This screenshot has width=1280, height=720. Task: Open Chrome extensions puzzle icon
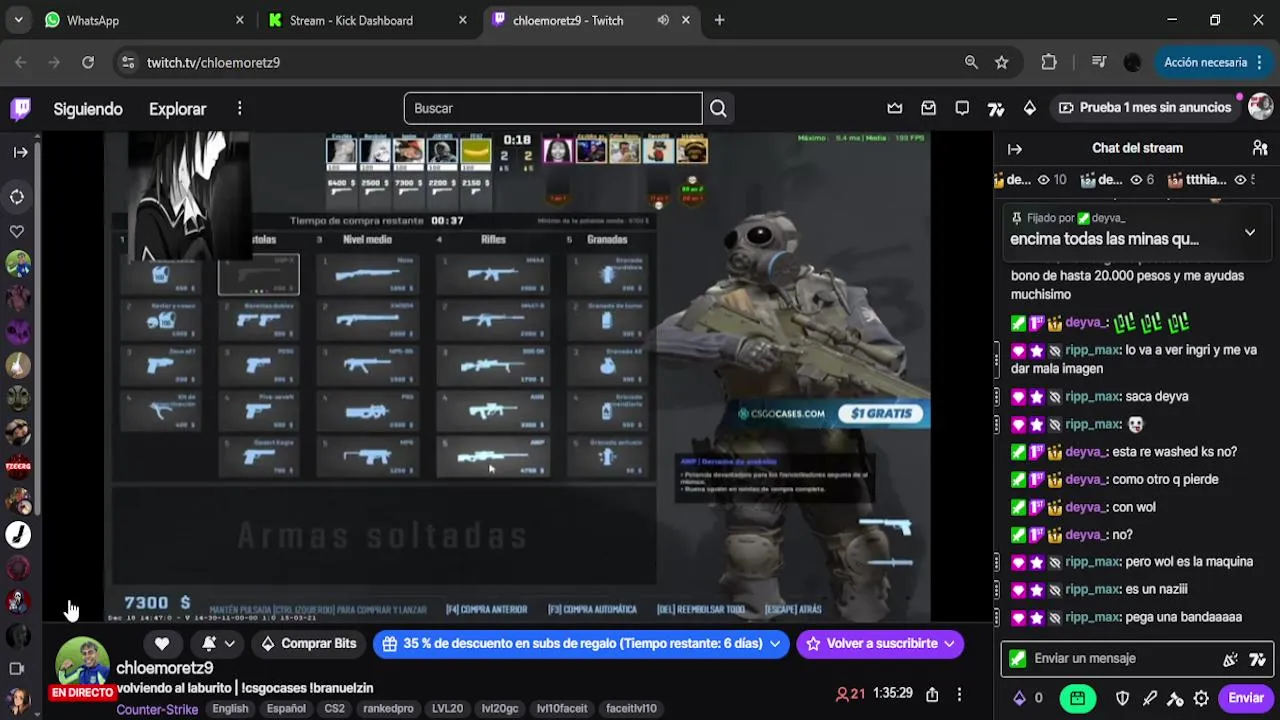1049,62
